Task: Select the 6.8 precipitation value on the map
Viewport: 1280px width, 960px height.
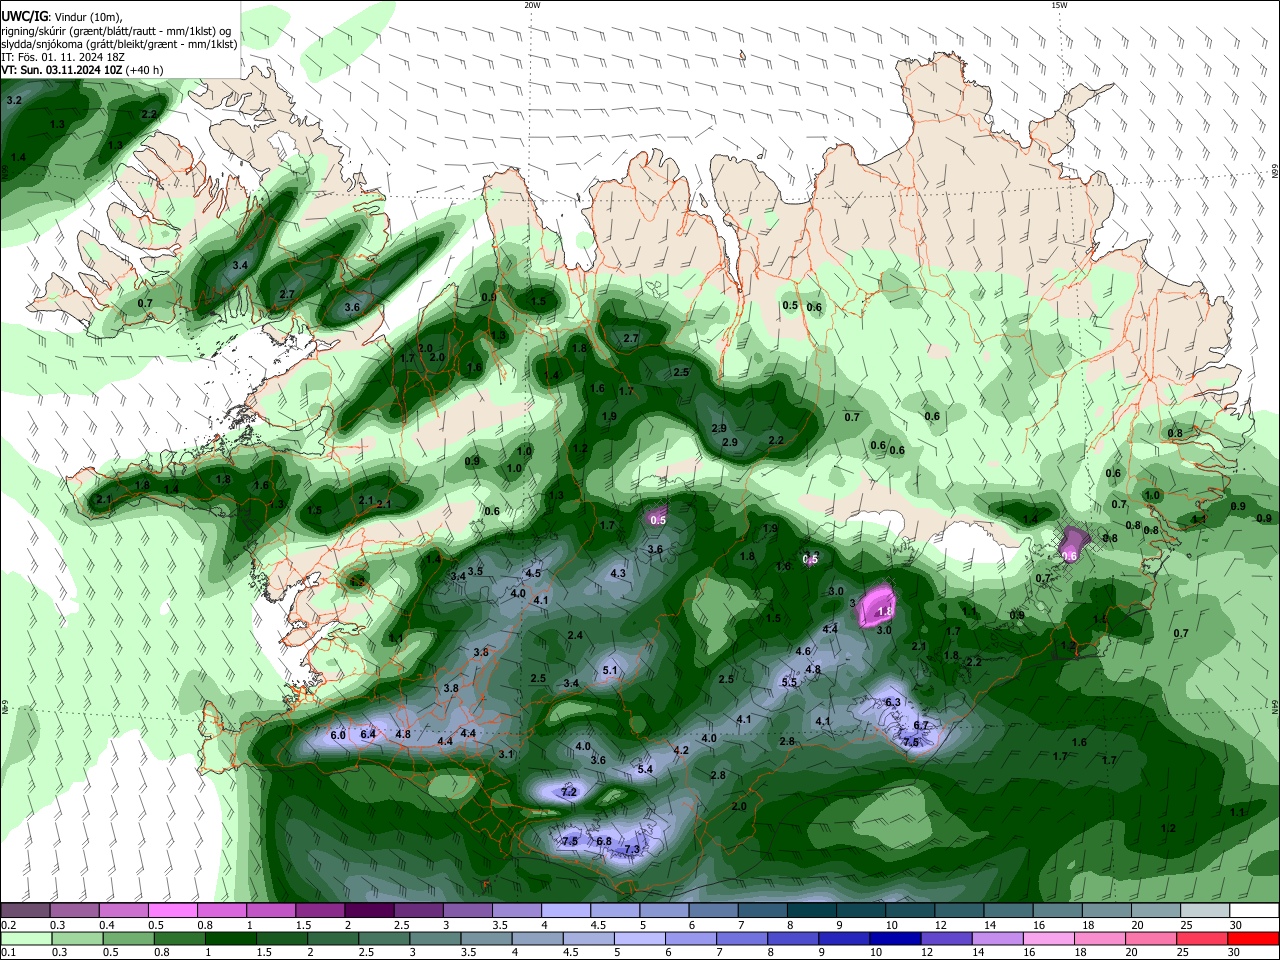Action: pos(604,842)
